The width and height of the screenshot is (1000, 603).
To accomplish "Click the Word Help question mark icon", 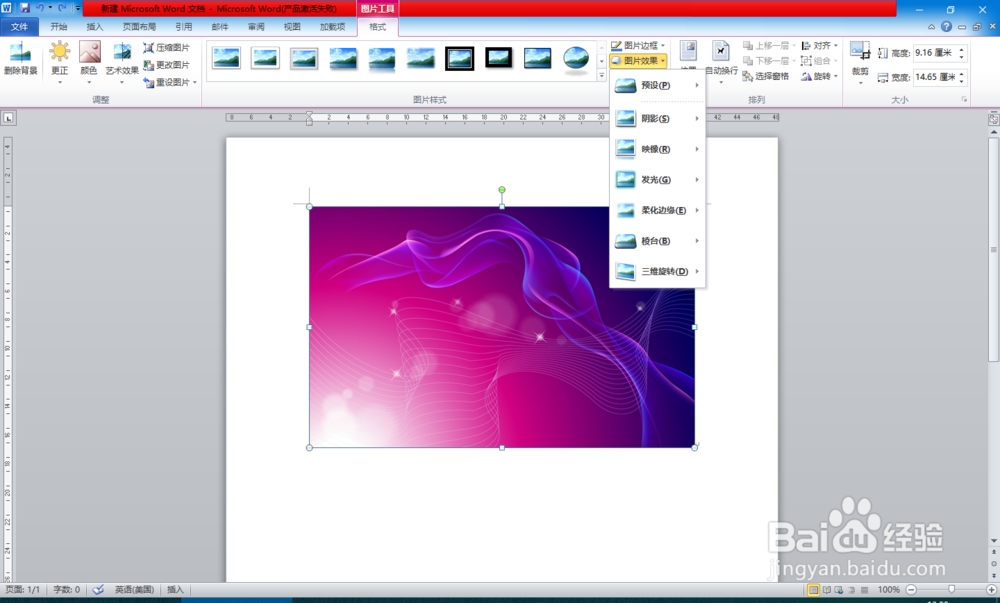I will click(x=946, y=27).
